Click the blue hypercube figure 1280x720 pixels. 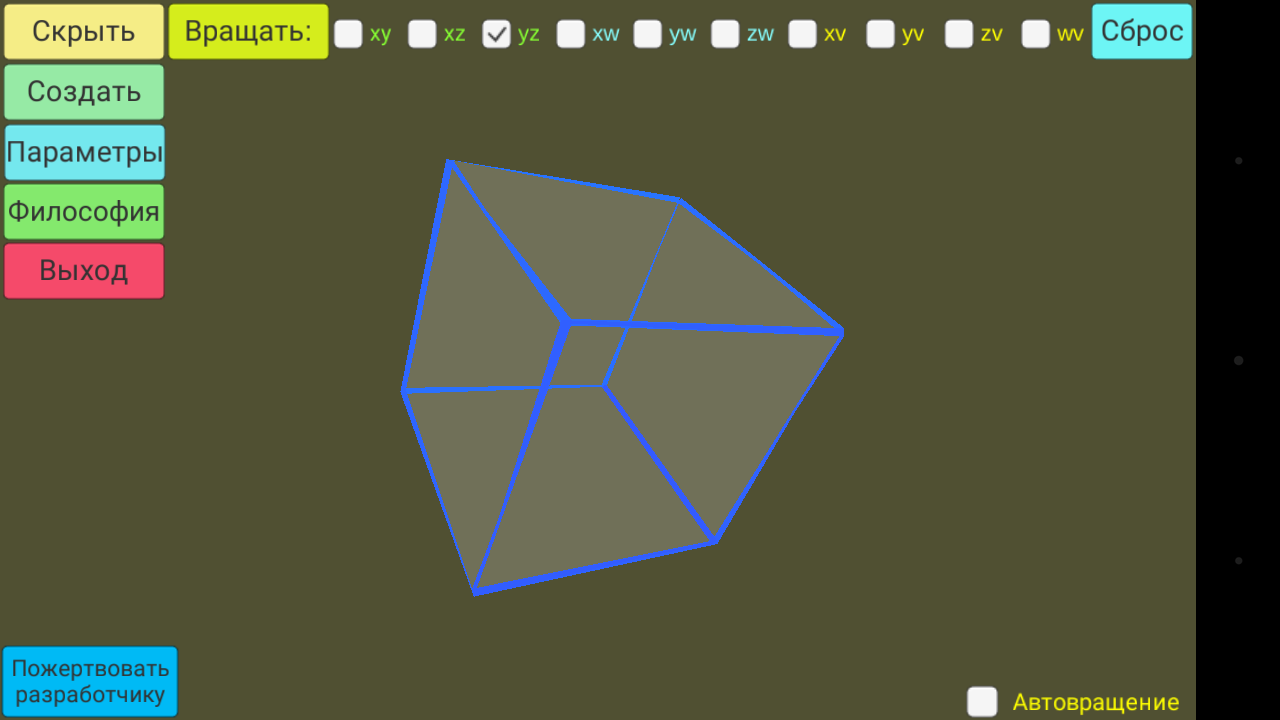tap(622, 377)
